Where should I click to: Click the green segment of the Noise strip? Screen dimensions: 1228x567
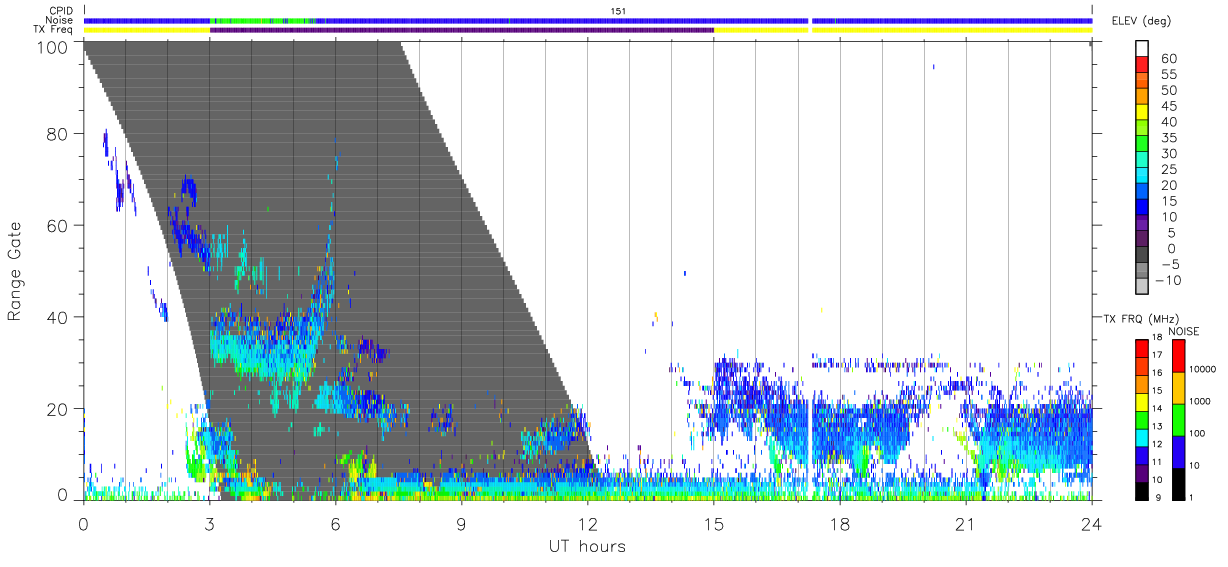pos(262,20)
